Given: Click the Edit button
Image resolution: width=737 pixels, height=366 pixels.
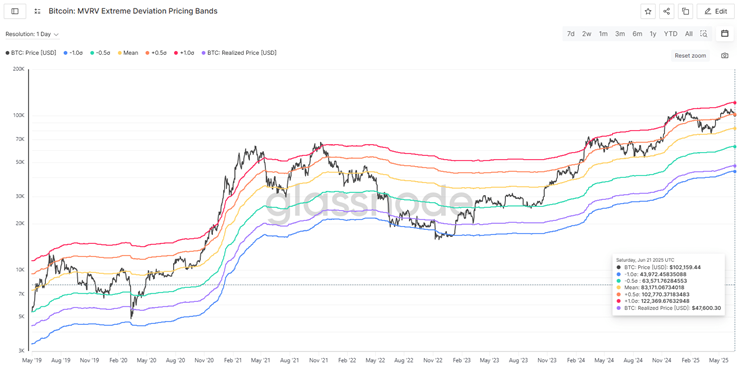Looking at the screenshot, I should coord(715,11).
